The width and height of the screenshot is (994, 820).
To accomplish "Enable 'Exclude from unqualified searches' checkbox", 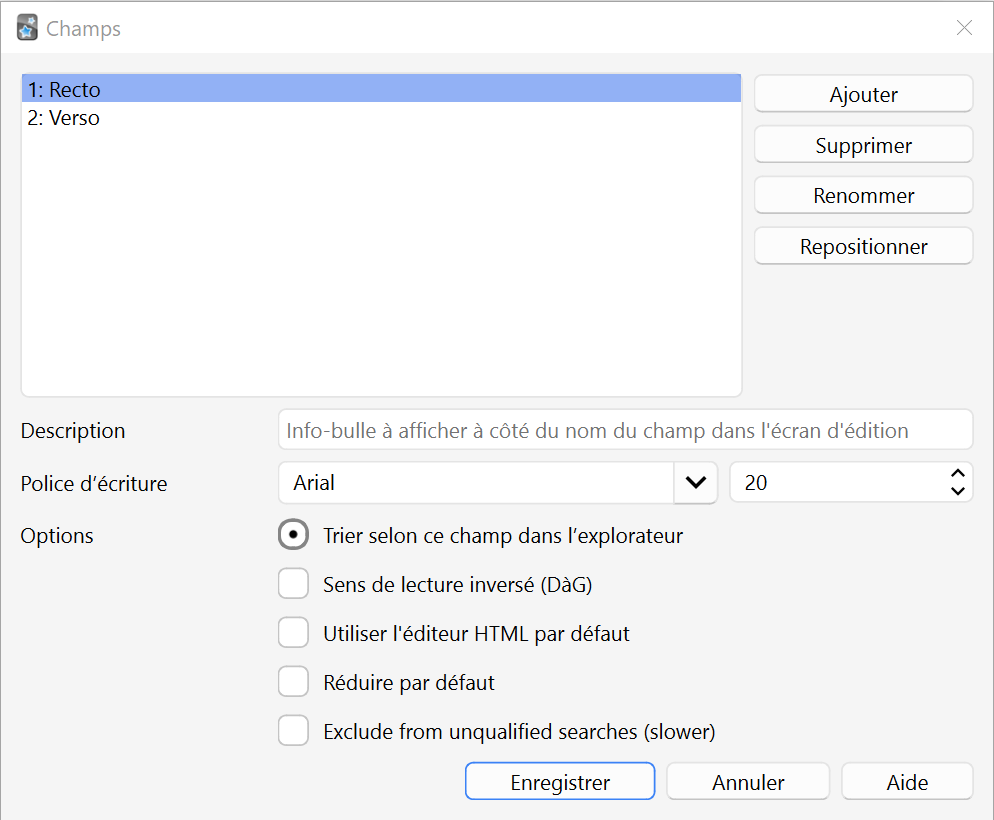I will pos(294,731).
